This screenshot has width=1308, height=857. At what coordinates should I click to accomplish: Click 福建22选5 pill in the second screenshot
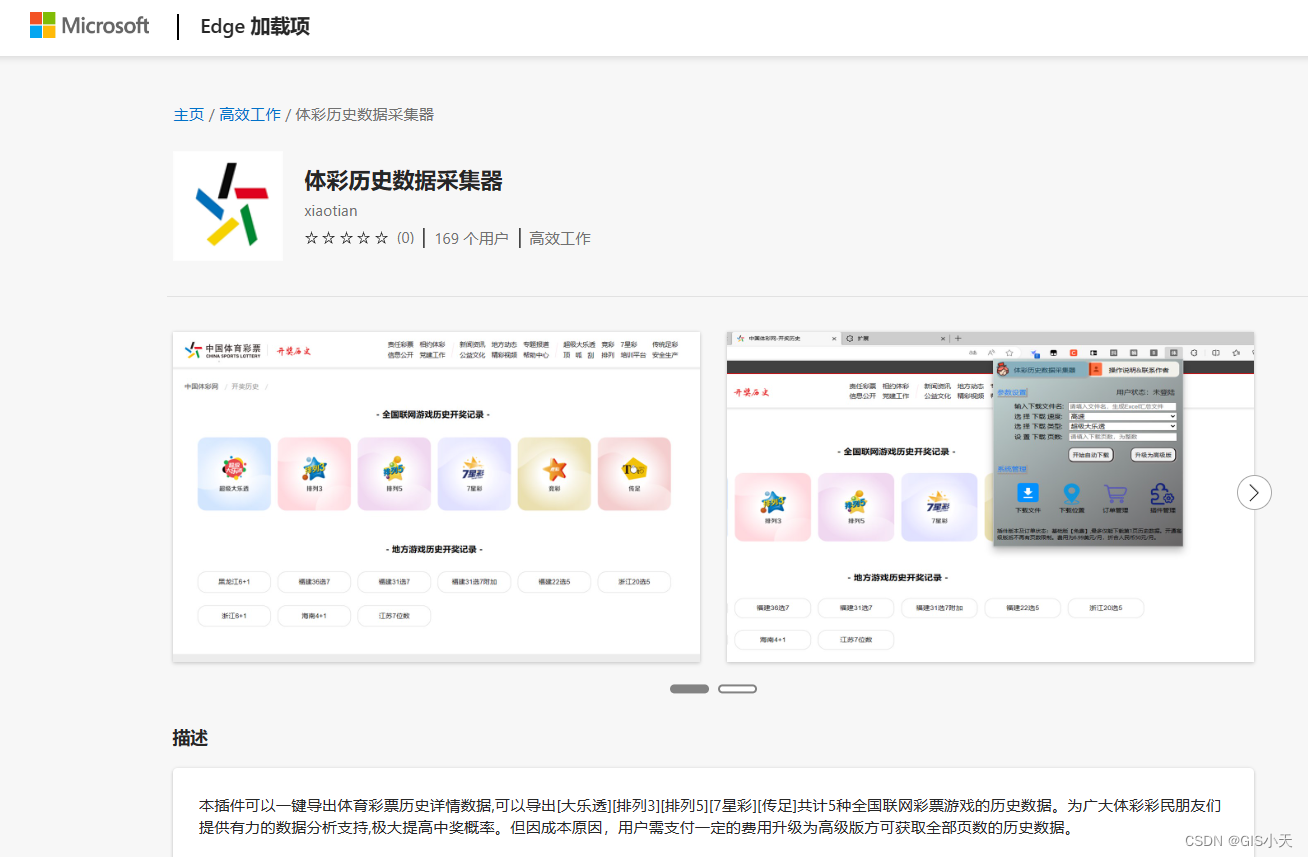click(x=1022, y=608)
